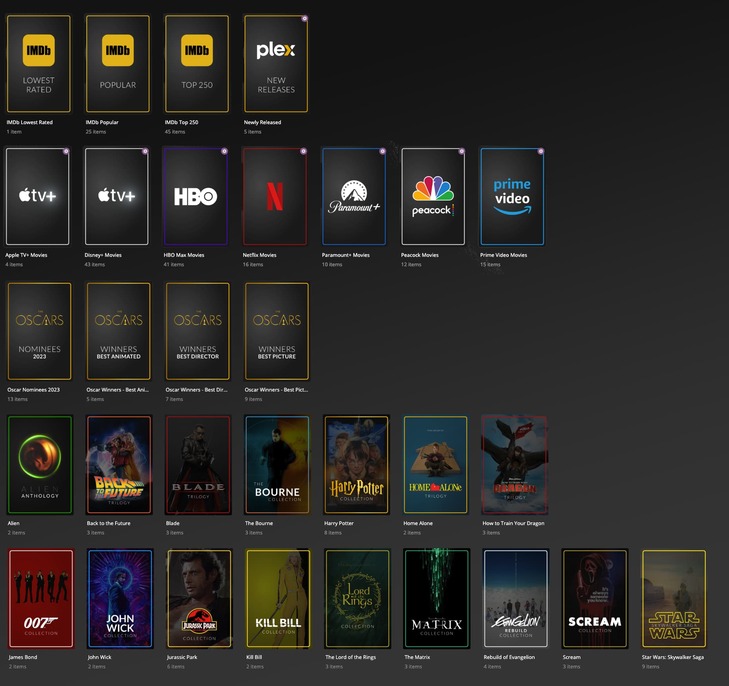Viewport: 729px width, 686px height.
Task: Open the Oscars Nominees 2023 poster
Action: tap(40, 331)
